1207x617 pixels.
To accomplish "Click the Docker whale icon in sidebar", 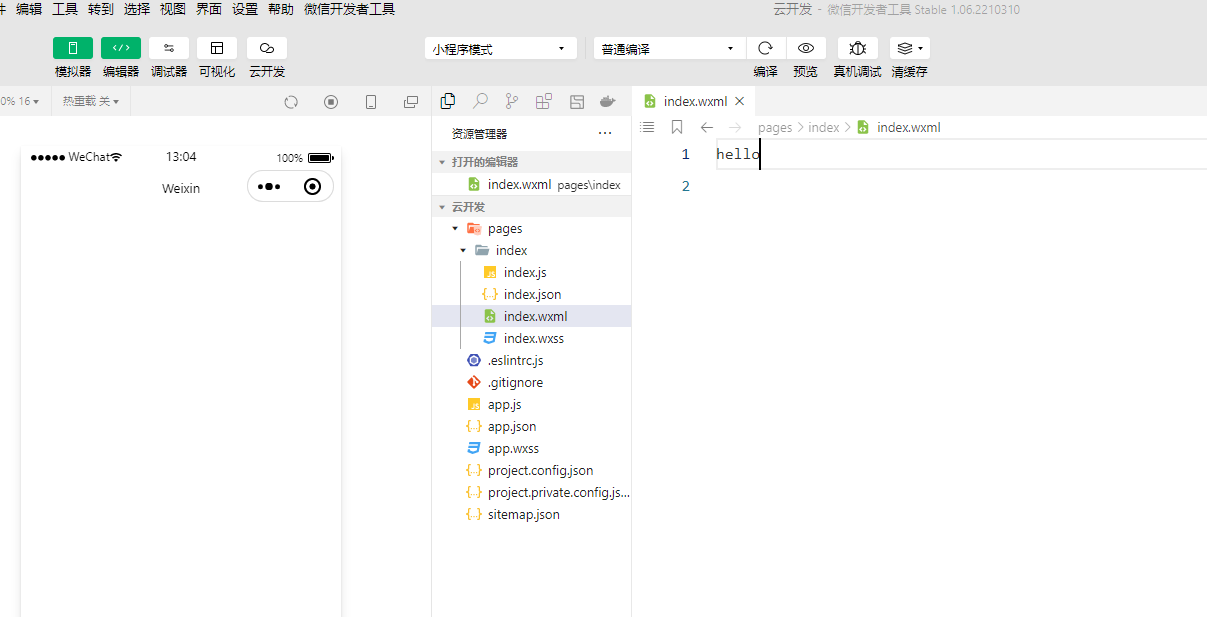I will point(607,101).
